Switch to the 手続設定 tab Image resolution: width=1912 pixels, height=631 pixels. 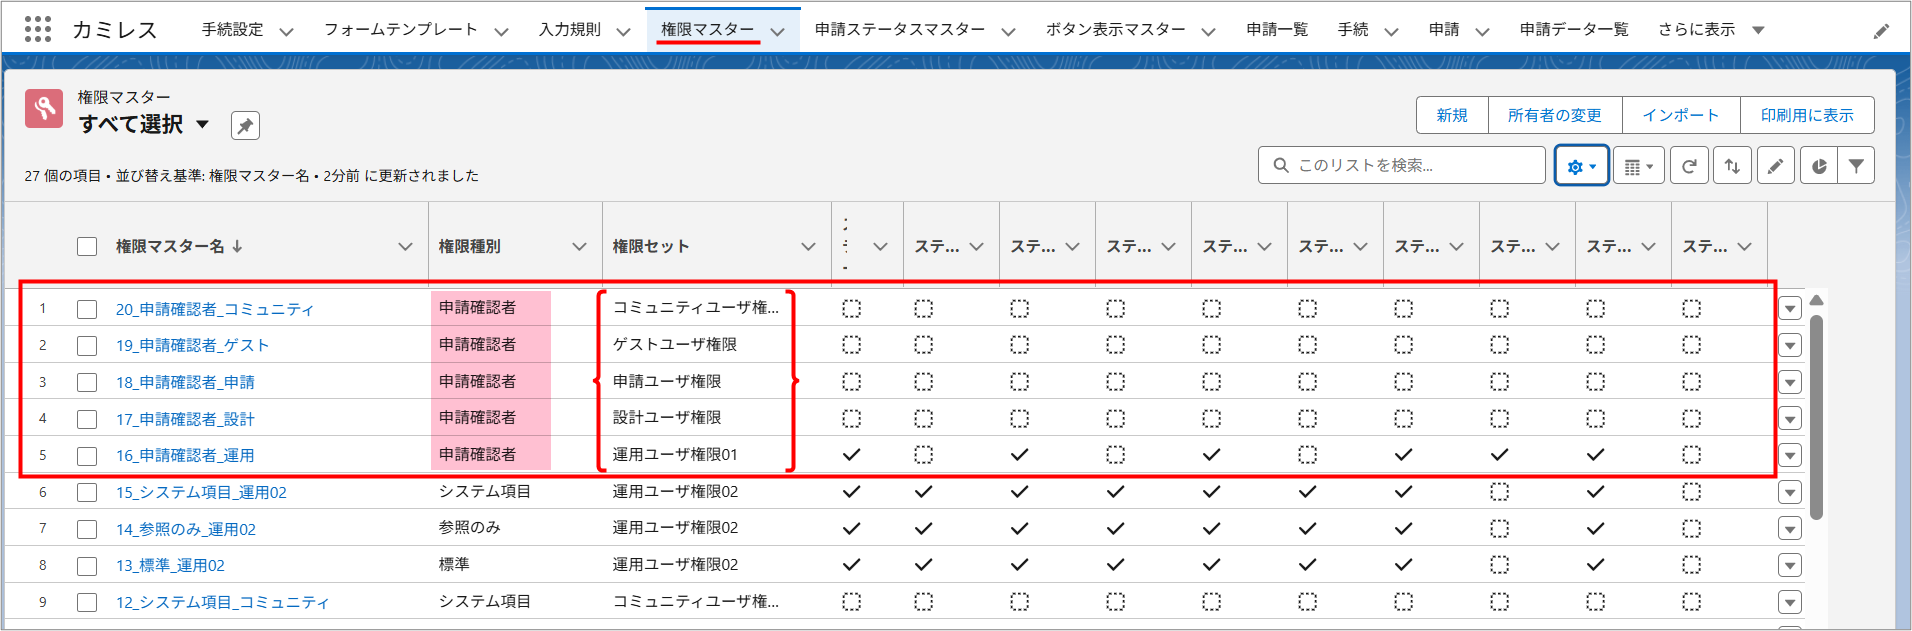[x=232, y=30]
